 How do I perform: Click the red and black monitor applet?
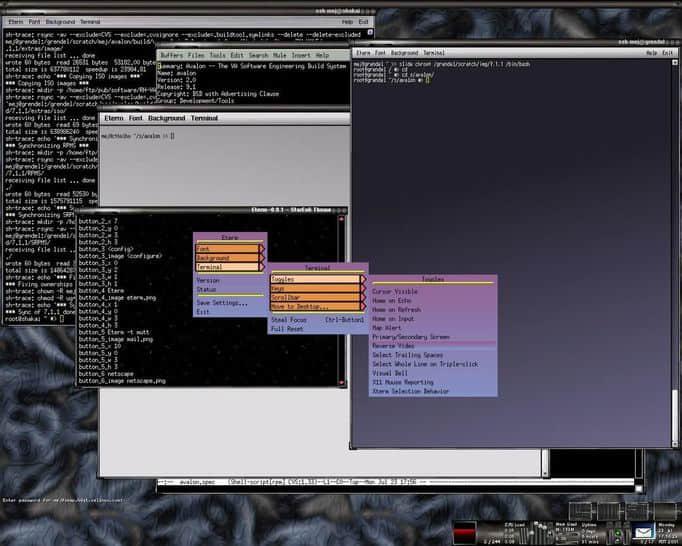(x=463, y=531)
